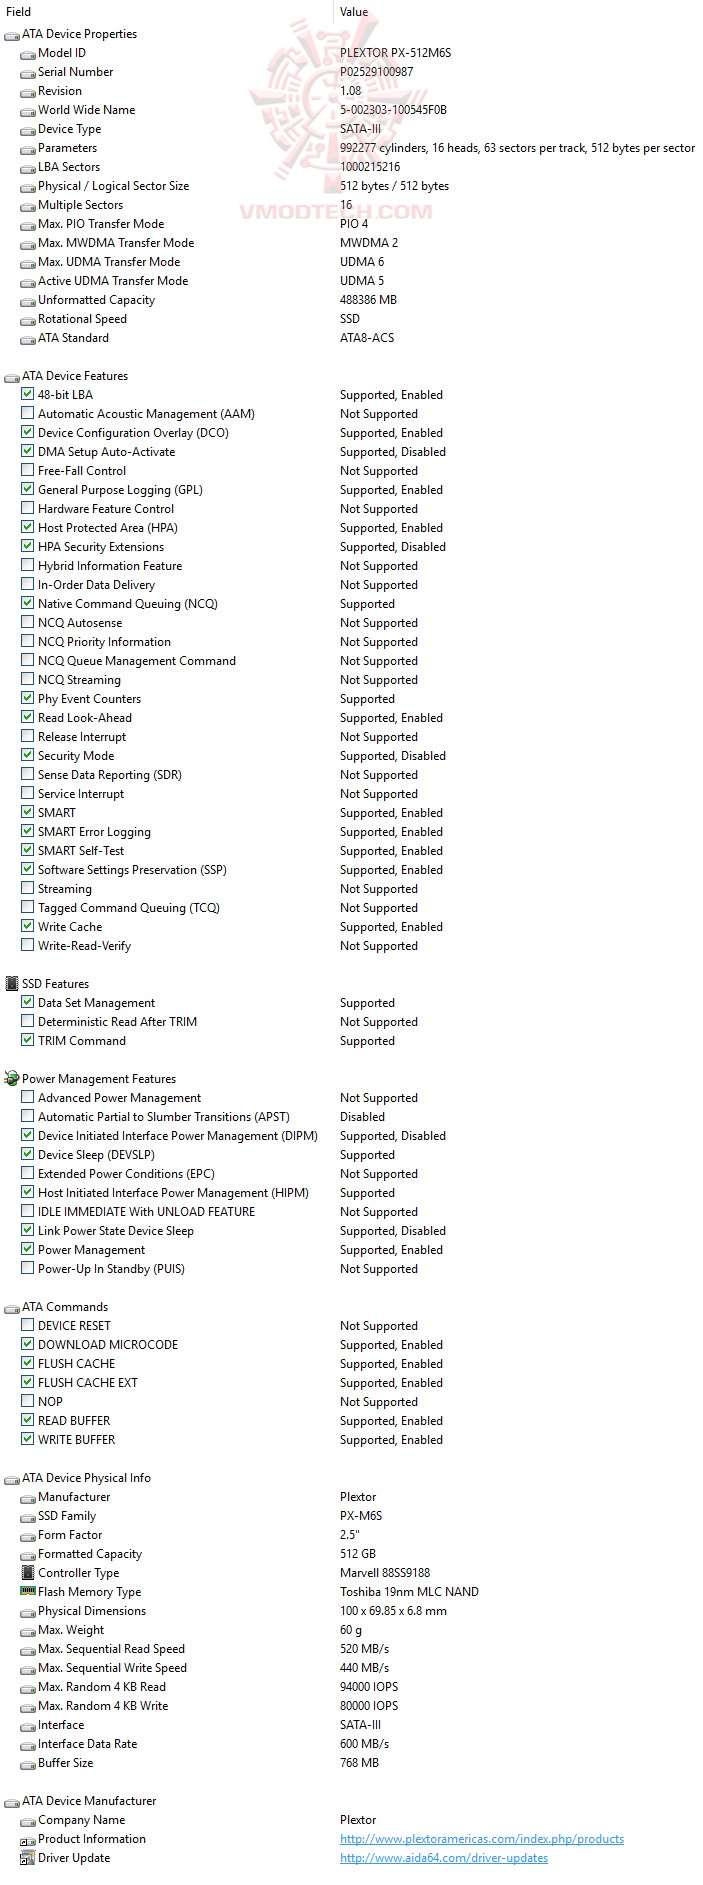Click the memory icon beside Flash Memory Type
This screenshot has width=703, height=1885.
[28, 1592]
